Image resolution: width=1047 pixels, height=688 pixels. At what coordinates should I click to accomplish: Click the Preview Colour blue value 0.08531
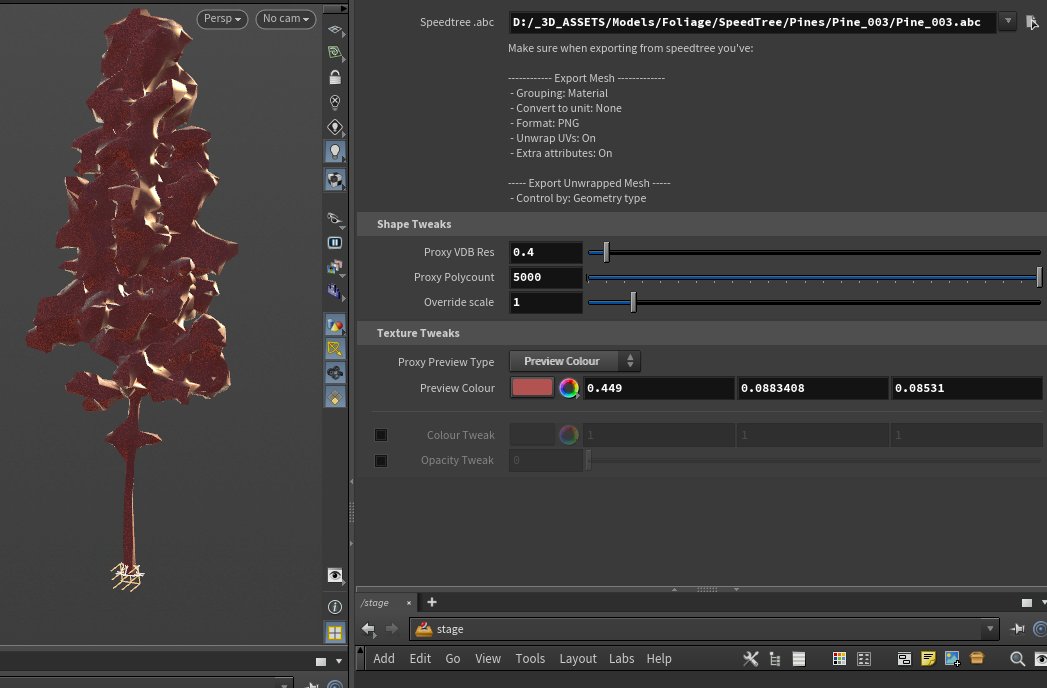966,388
